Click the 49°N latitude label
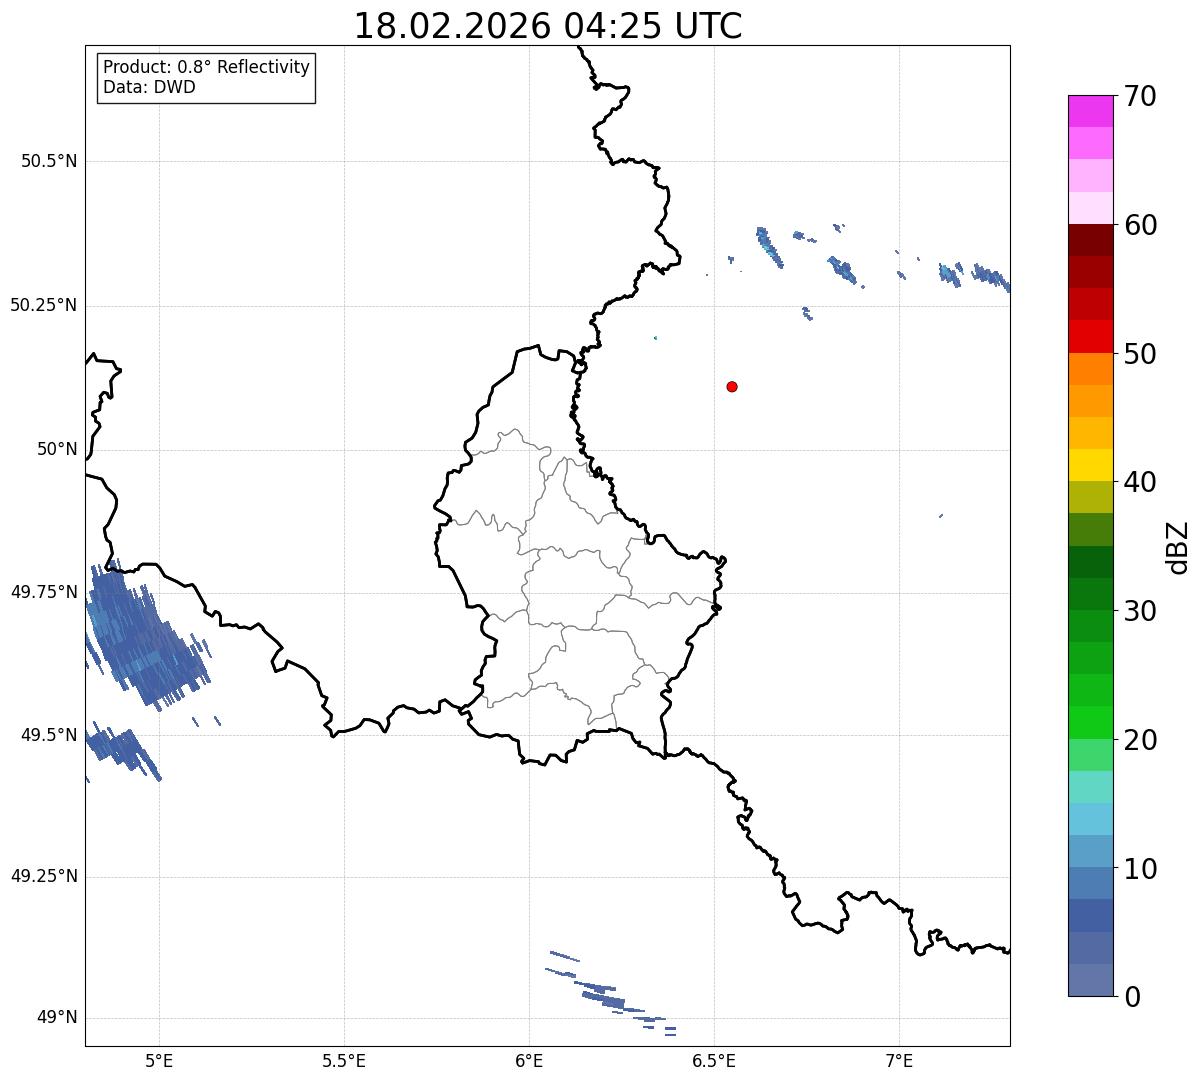 point(57,1018)
